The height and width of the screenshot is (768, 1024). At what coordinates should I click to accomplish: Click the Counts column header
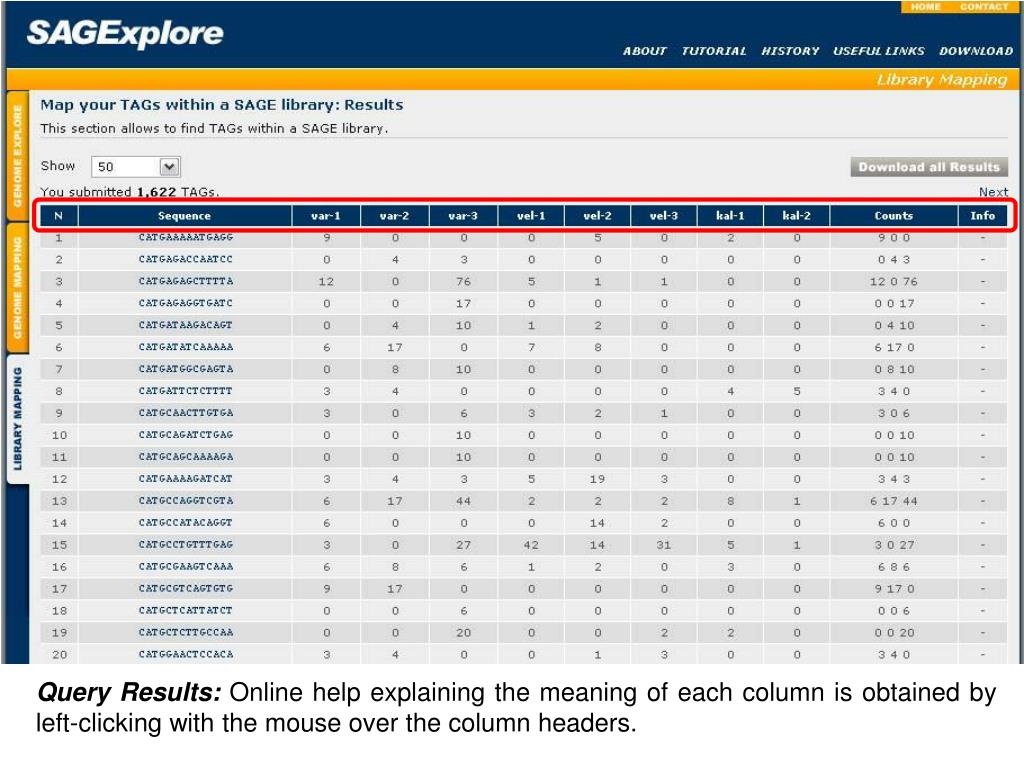tap(893, 216)
